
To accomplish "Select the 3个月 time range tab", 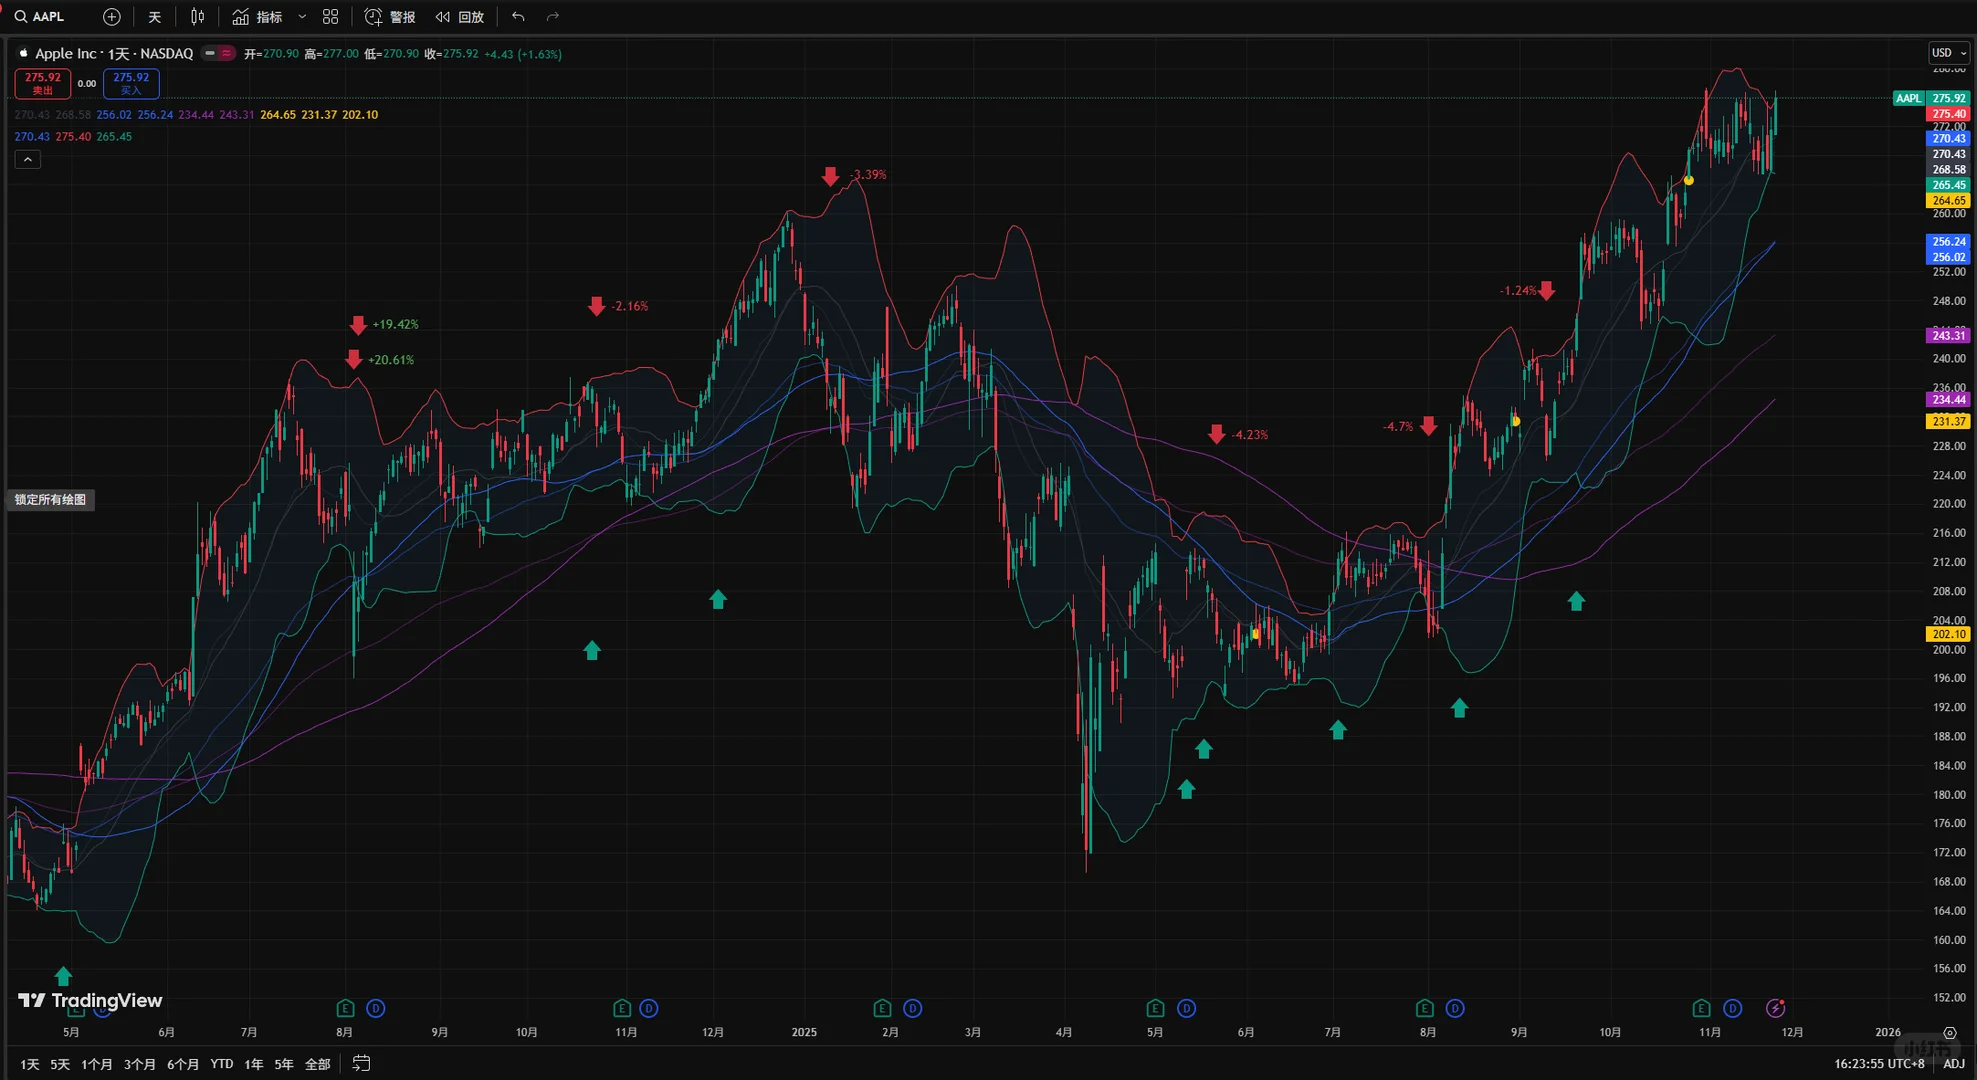I will pyautogui.click(x=139, y=1064).
